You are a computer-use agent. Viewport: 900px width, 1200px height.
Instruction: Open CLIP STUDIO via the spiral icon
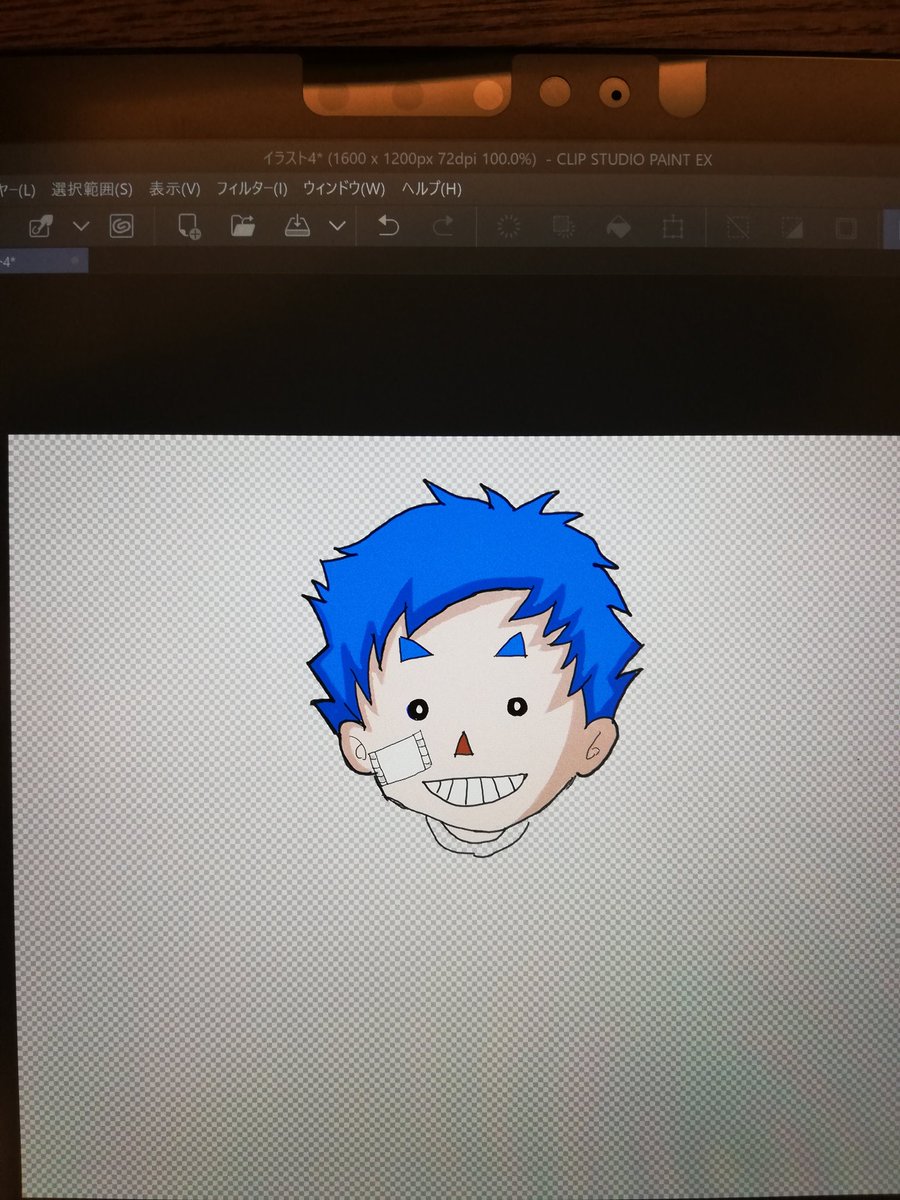tap(122, 227)
